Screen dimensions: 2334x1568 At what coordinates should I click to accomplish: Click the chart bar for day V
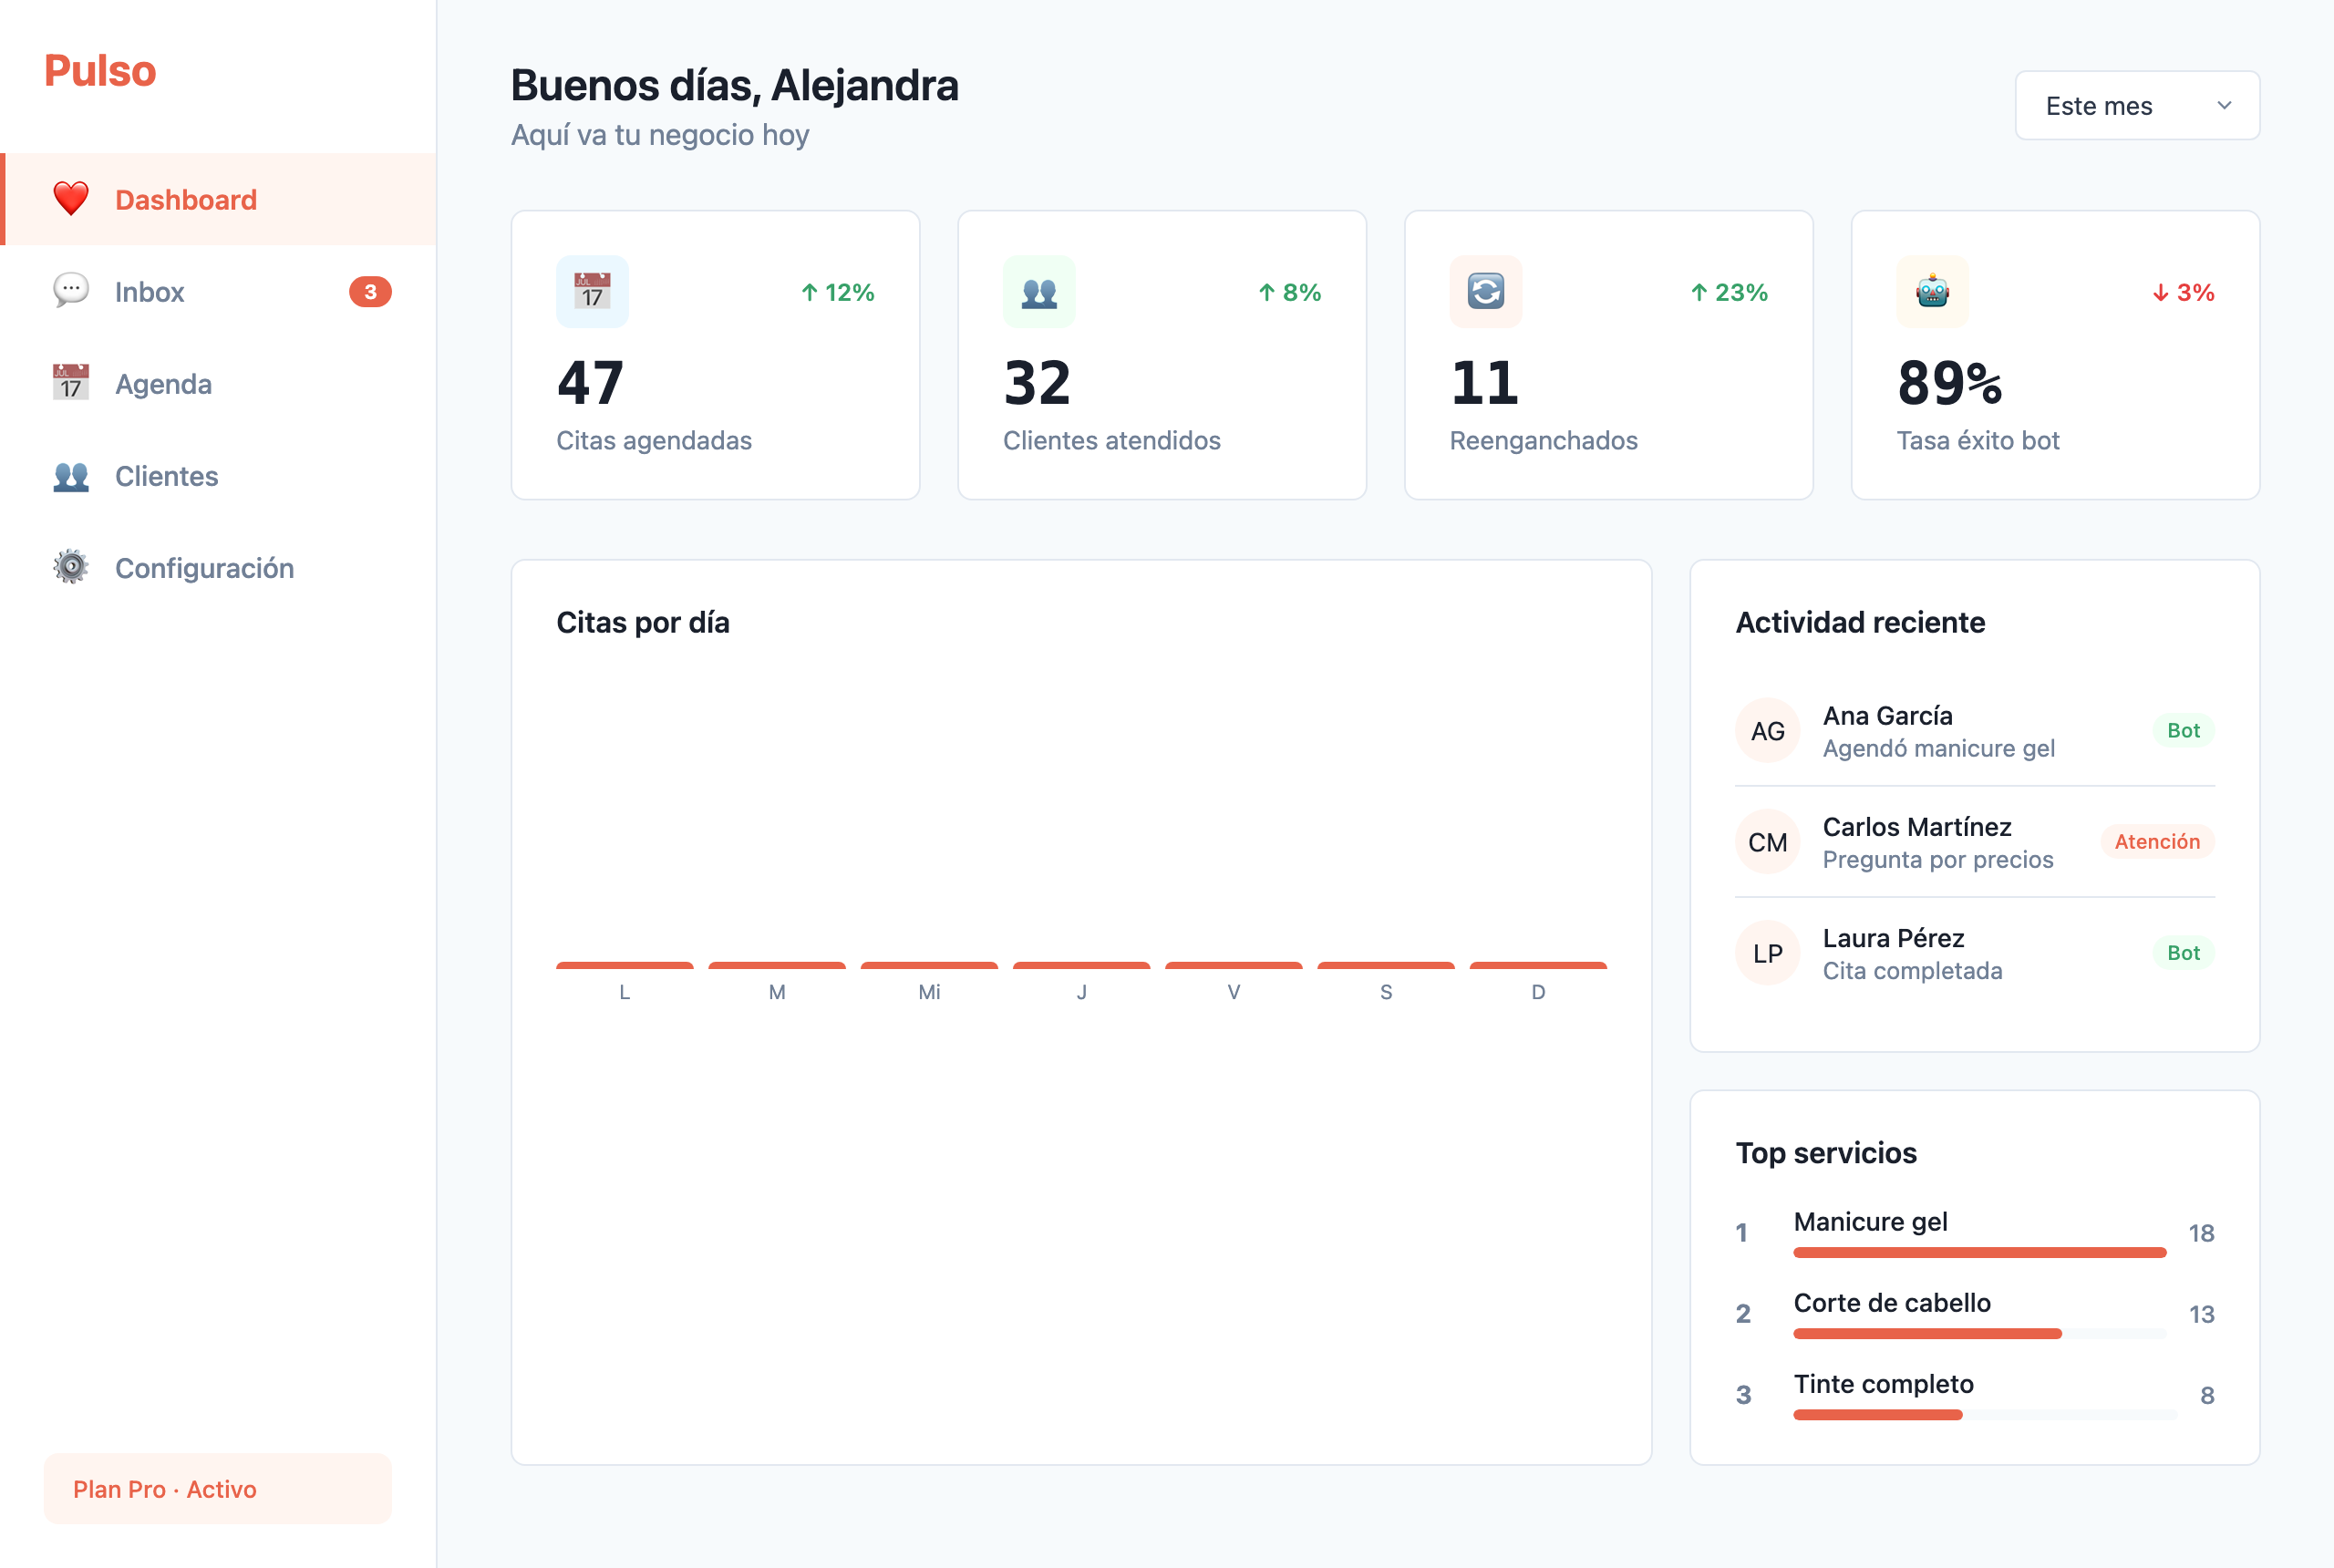coord(1234,965)
